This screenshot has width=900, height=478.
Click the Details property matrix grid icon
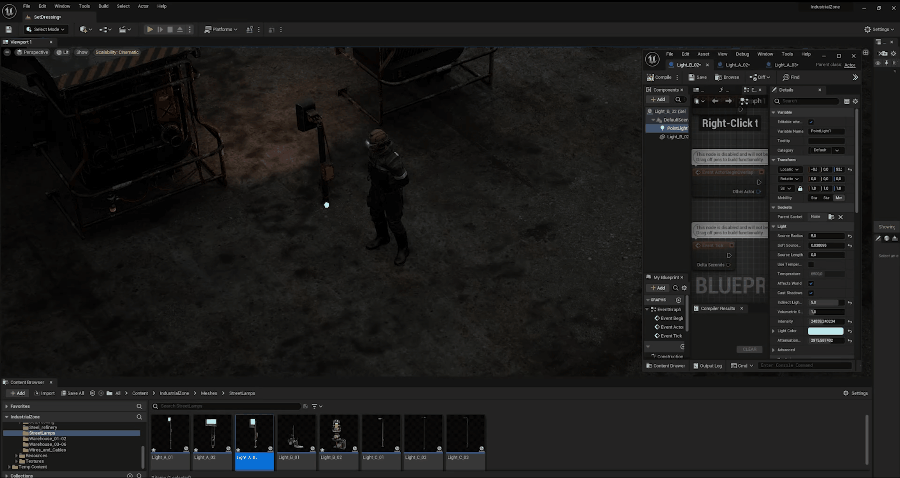[847, 102]
